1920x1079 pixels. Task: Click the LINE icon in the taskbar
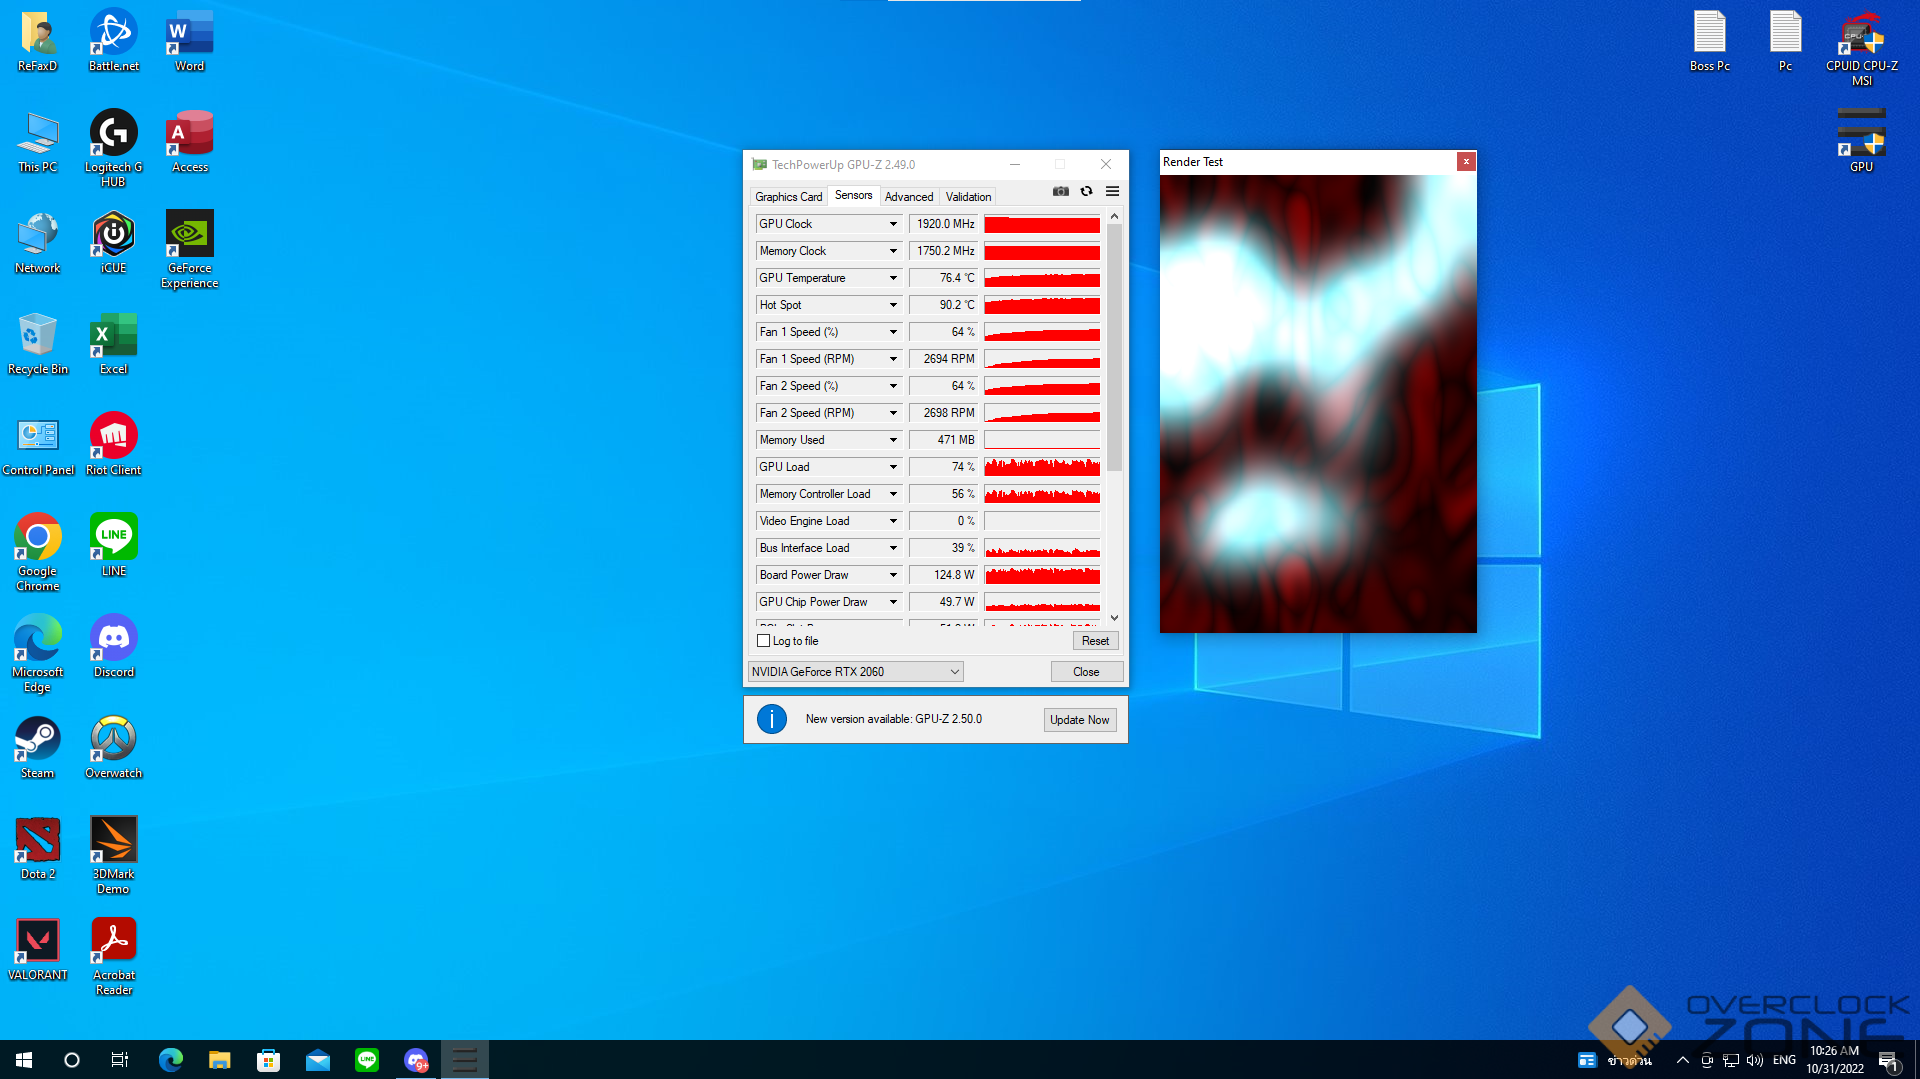click(x=367, y=1059)
